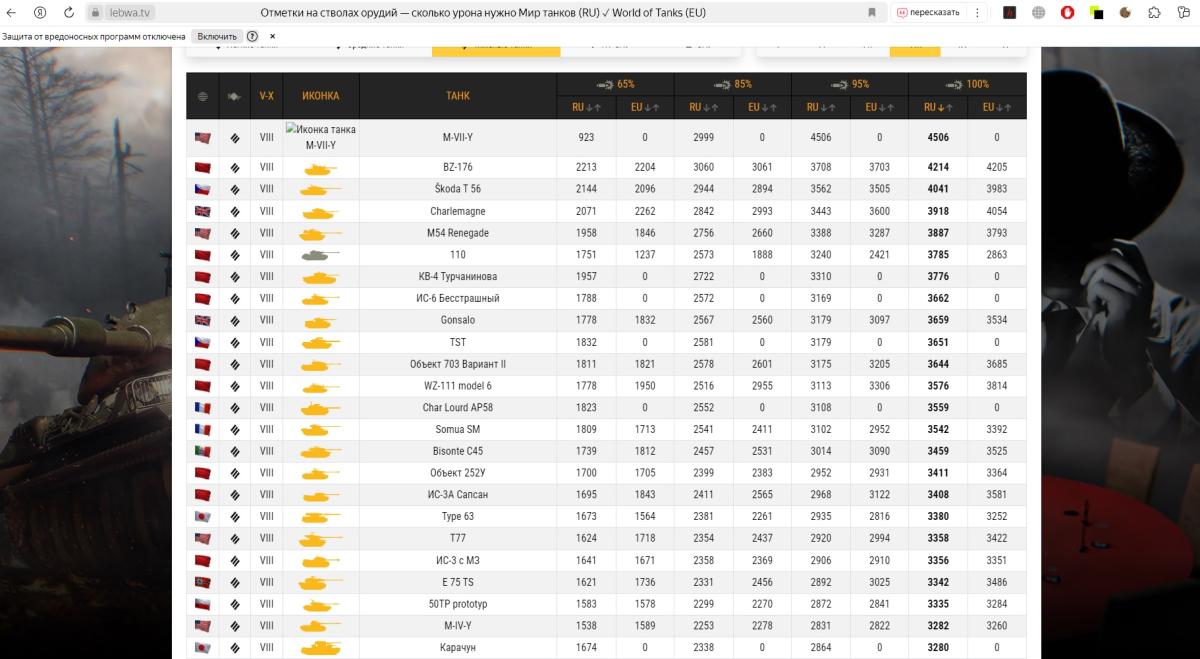Open the puzzle-piece extensions menu
Screen dimensions: 1200x659
coord(1155,13)
